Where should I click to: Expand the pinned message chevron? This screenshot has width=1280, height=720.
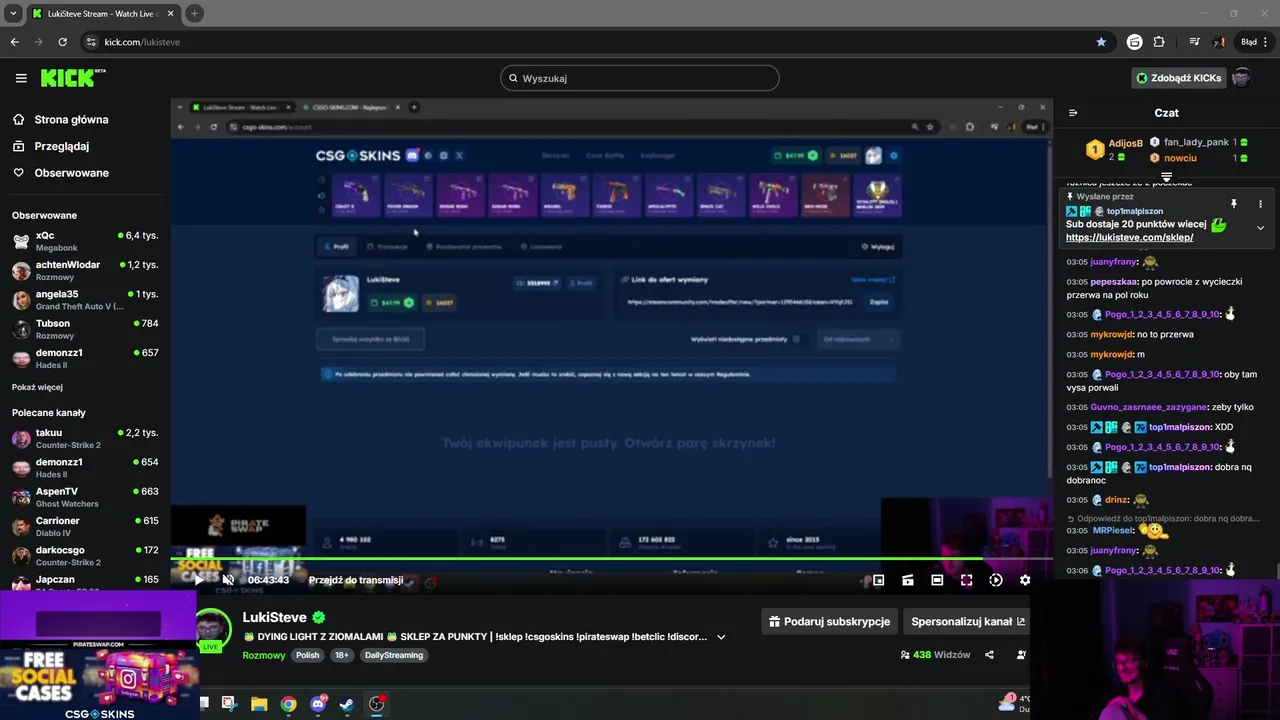pos(1260,228)
